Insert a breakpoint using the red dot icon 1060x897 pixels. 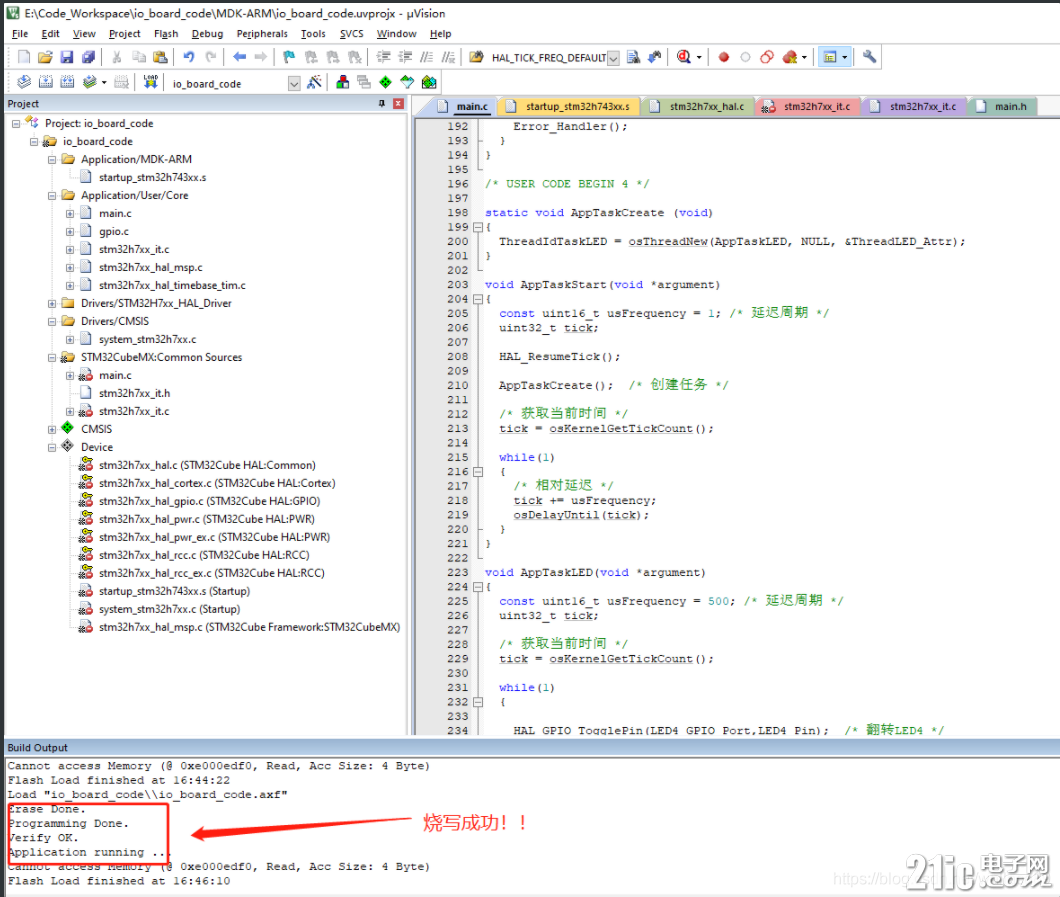point(723,57)
